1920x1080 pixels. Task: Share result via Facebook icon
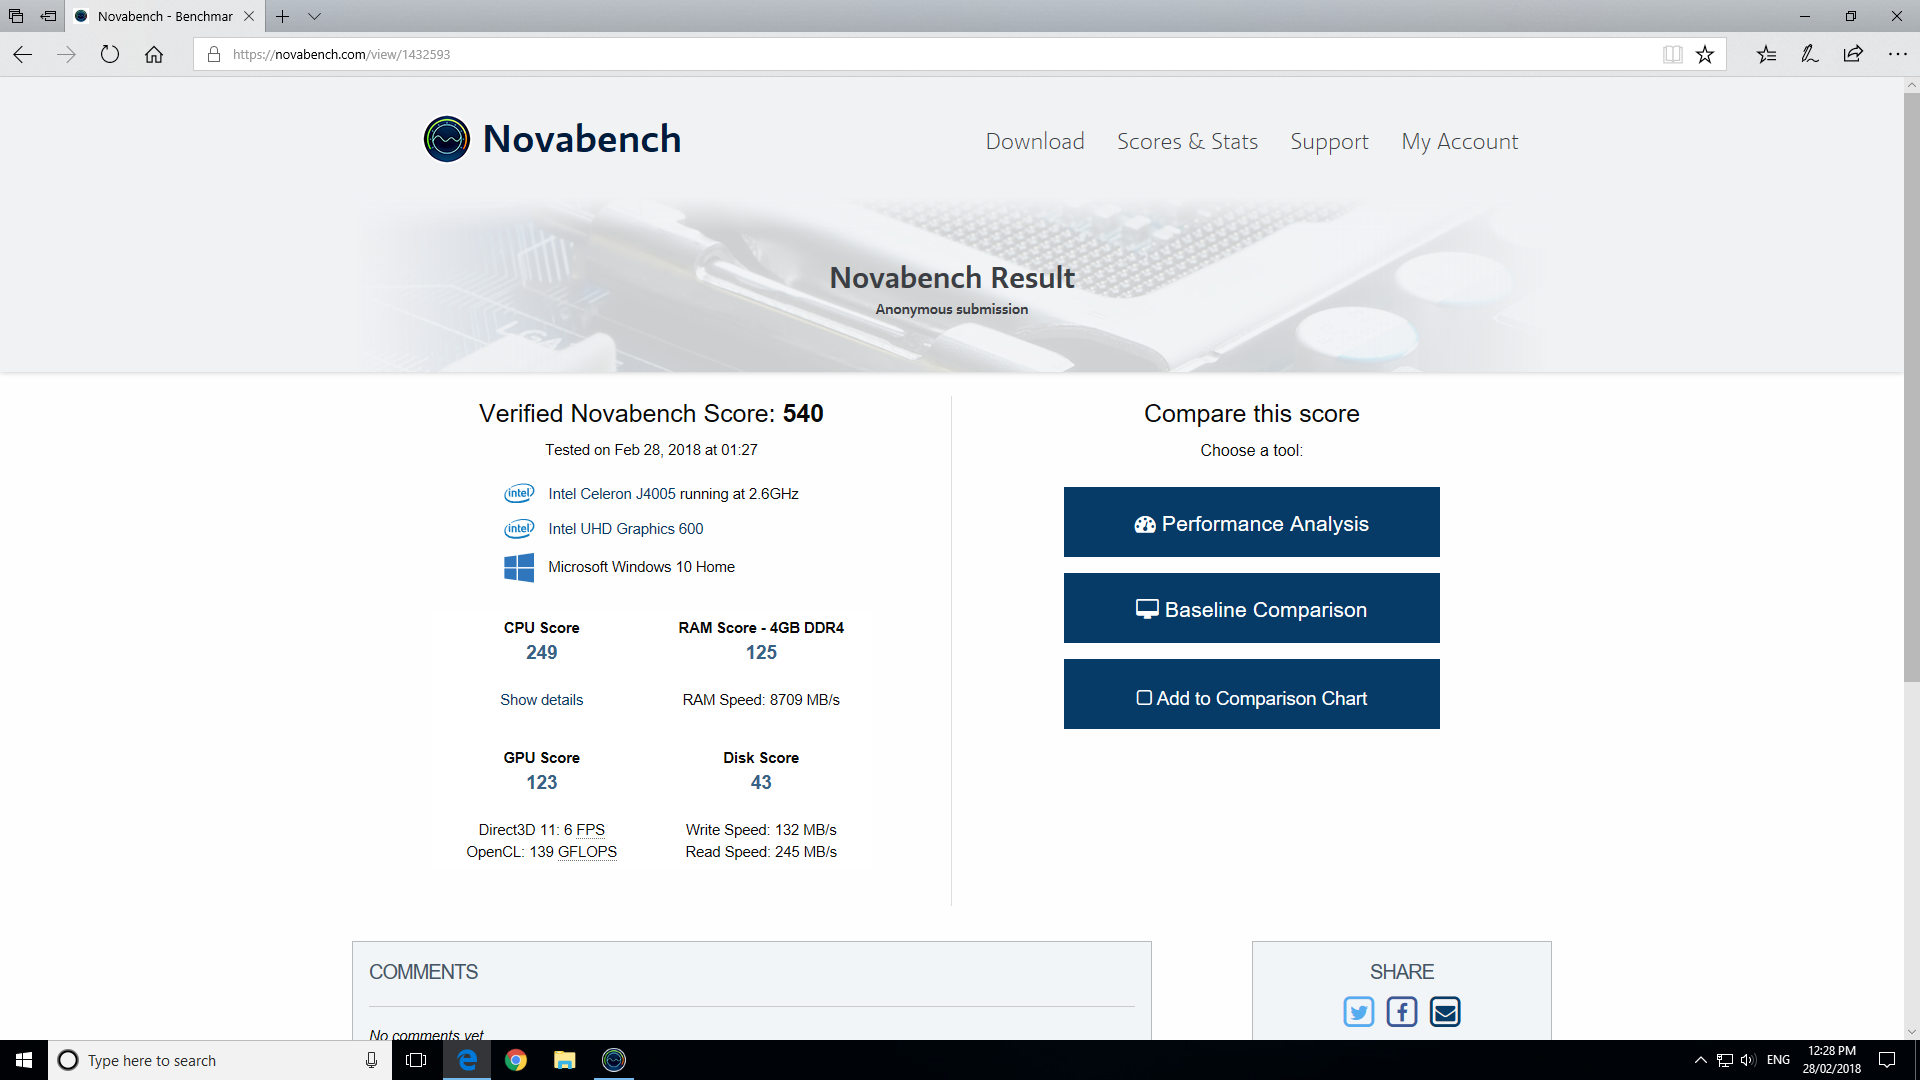pyautogui.click(x=1401, y=1012)
